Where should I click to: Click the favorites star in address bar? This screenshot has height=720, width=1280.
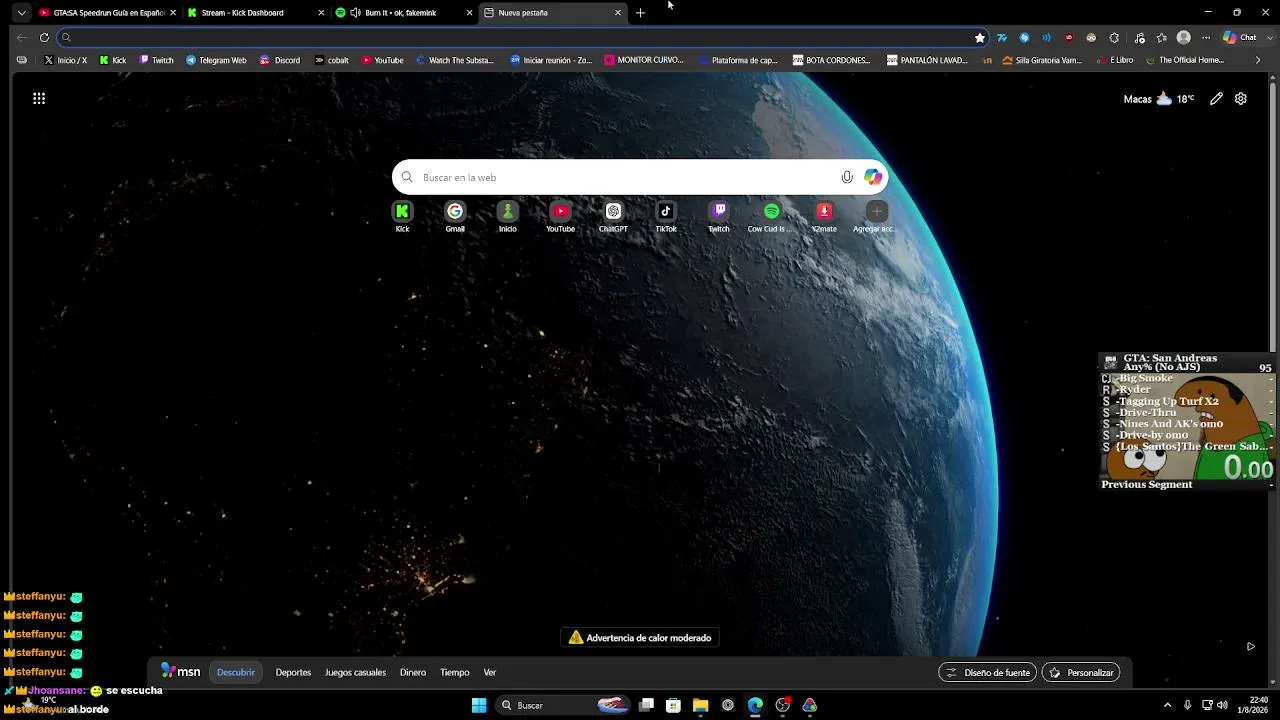pyautogui.click(x=980, y=38)
